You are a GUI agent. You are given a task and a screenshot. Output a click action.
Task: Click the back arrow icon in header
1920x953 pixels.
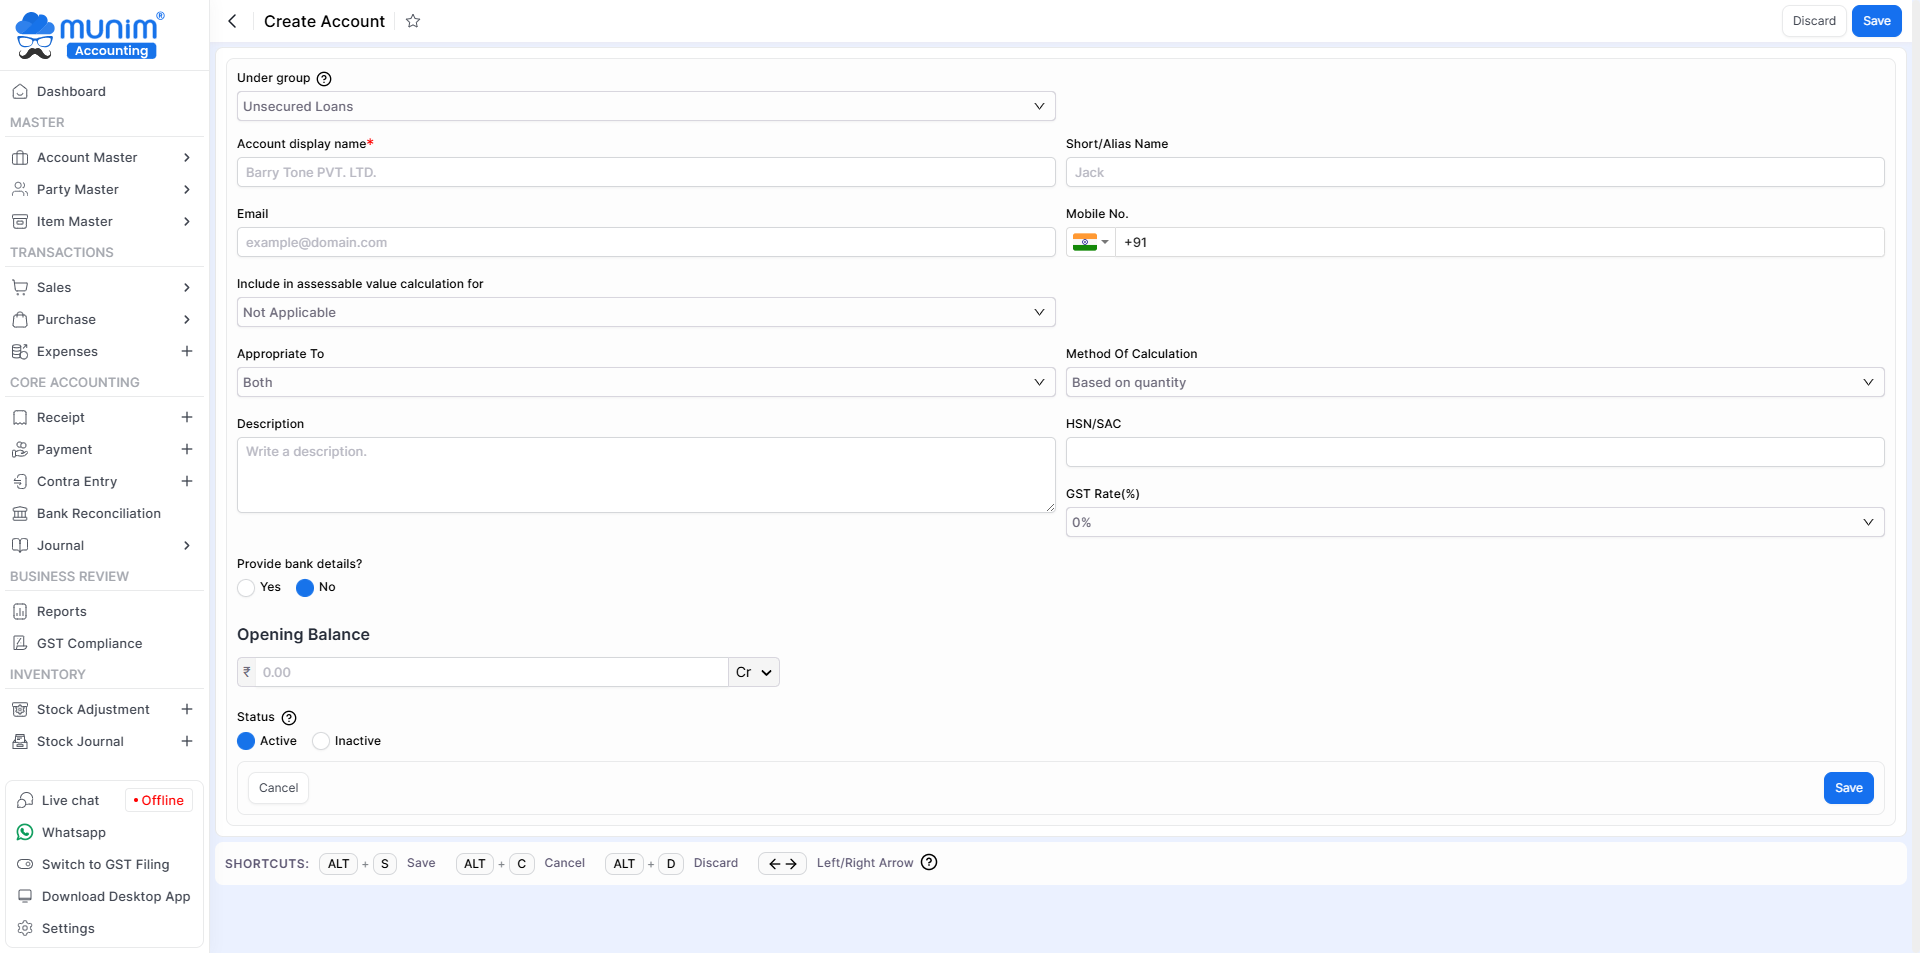tap(232, 21)
